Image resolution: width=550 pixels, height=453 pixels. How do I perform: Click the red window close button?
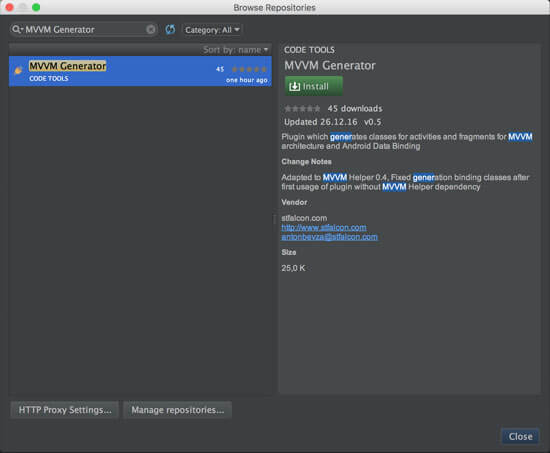click(x=9, y=7)
